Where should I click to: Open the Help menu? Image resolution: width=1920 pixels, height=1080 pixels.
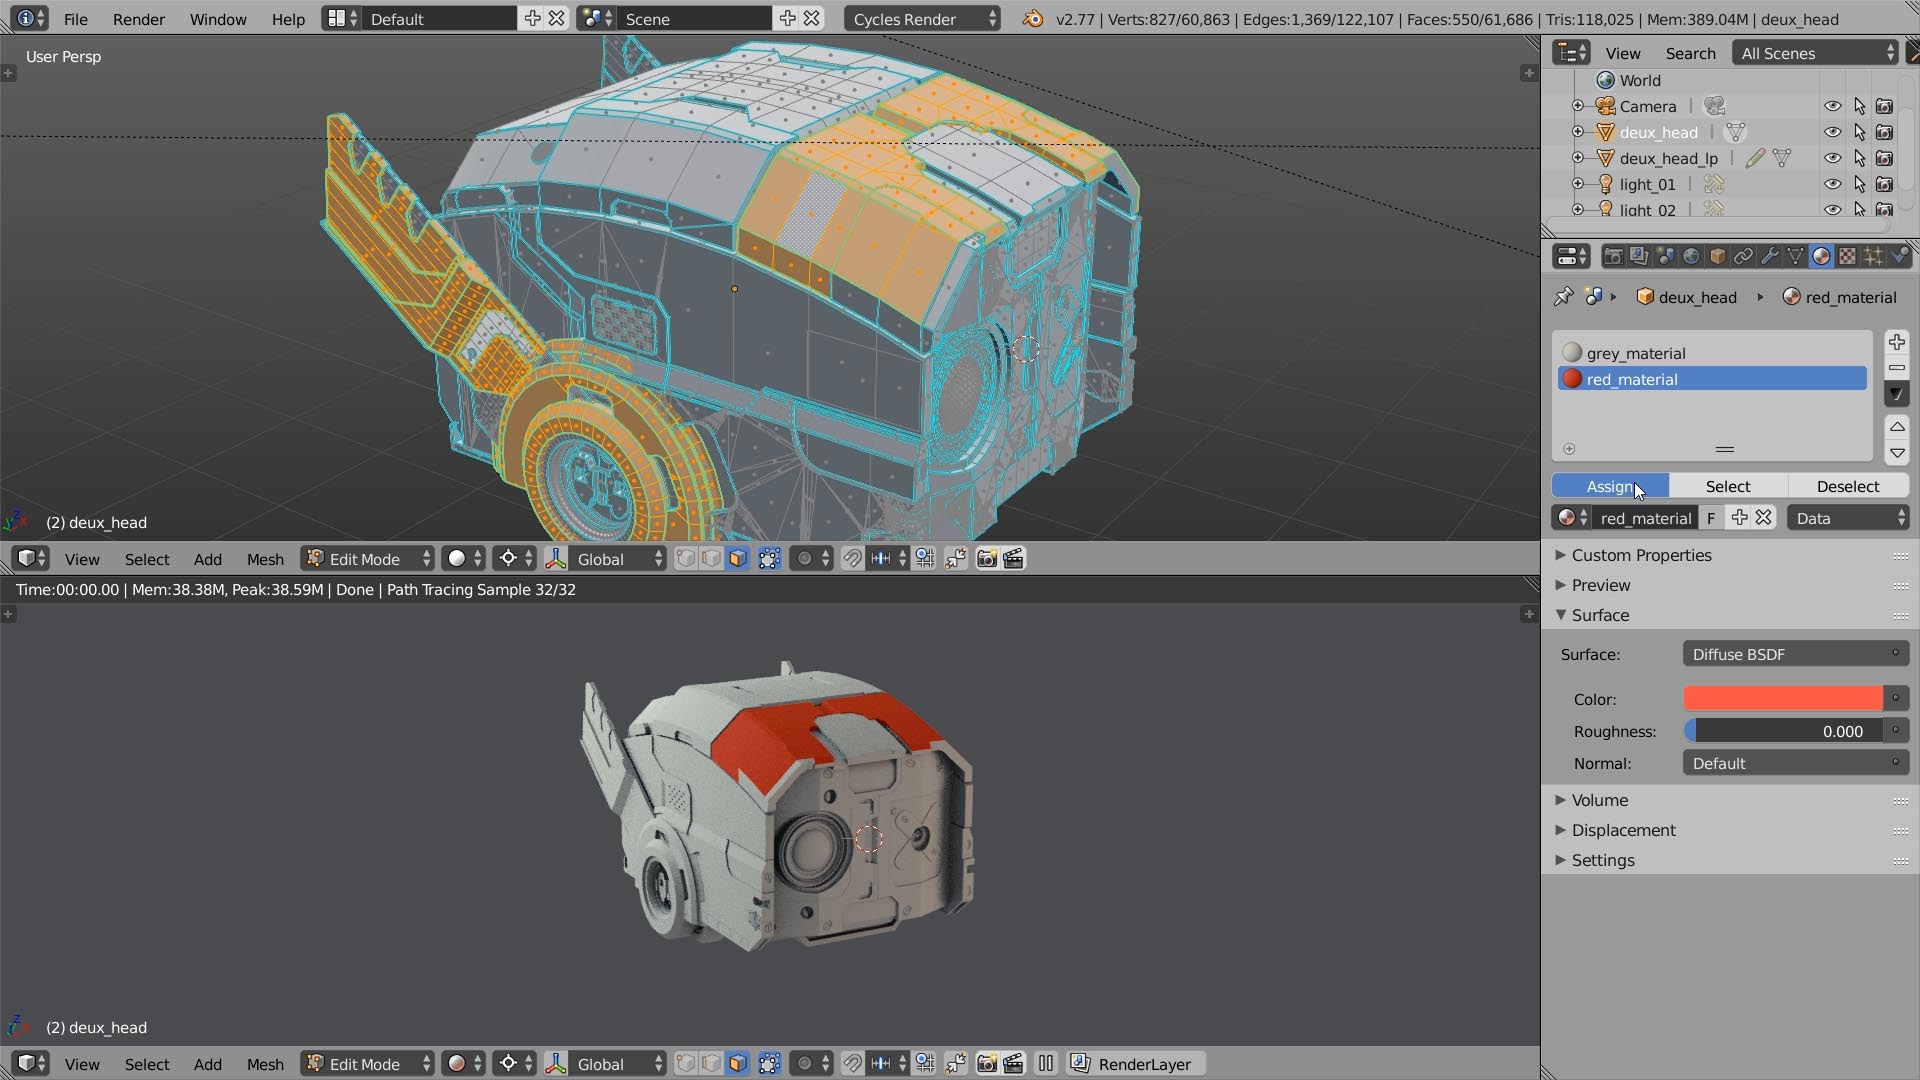(288, 19)
